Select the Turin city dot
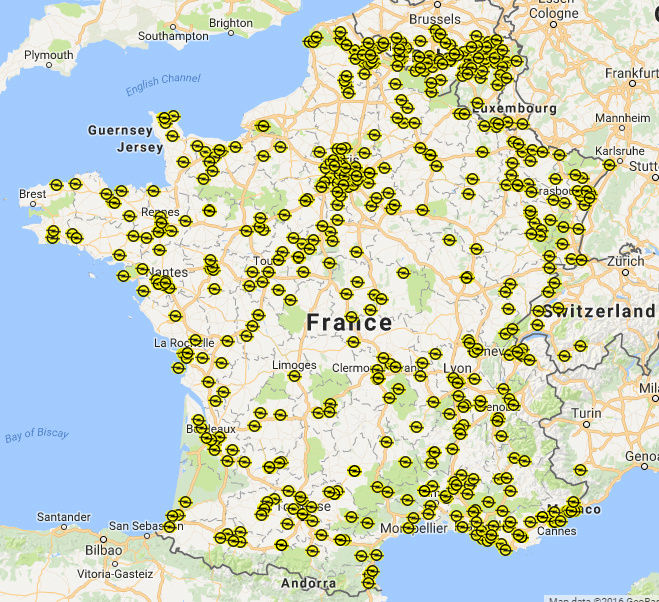Screen dimensions: 659x602 (586, 425)
